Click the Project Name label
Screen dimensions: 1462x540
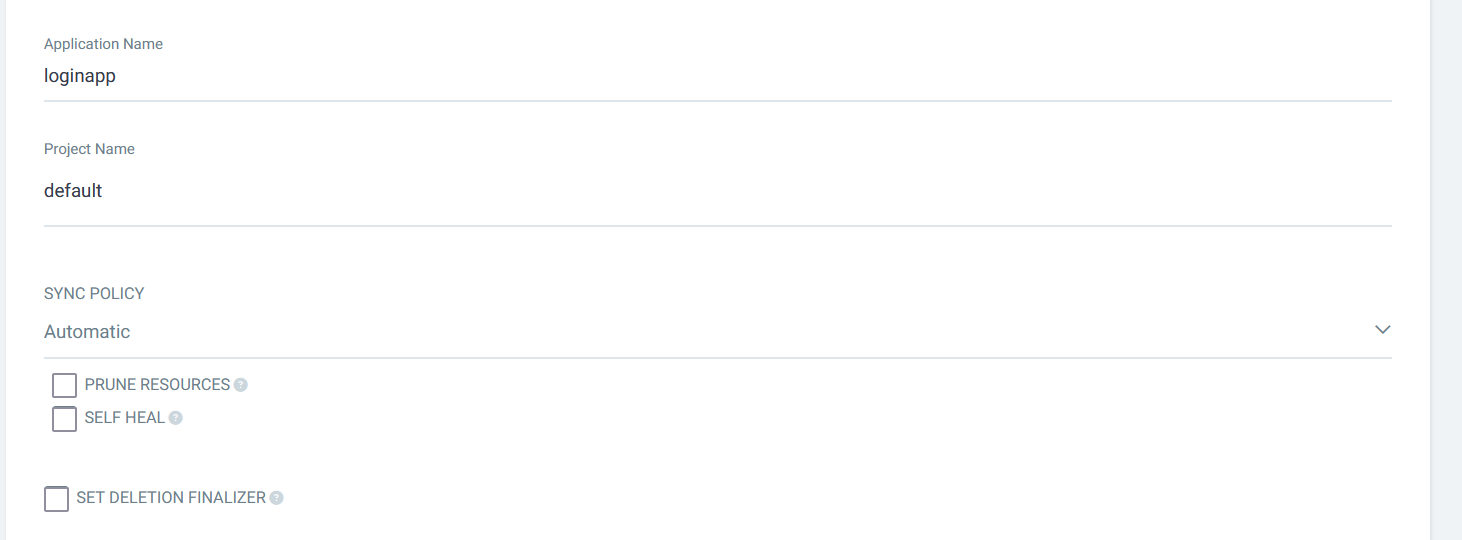point(89,149)
